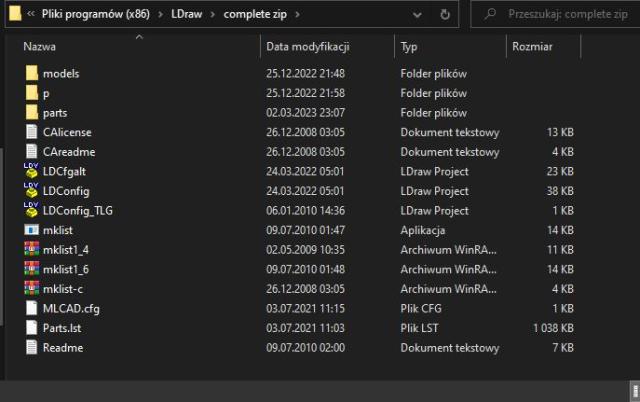The width and height of the screenshot is (640, 402).
Task: Go to Pliki programów (x86) breadcrumb
Action: click(104, 15)
